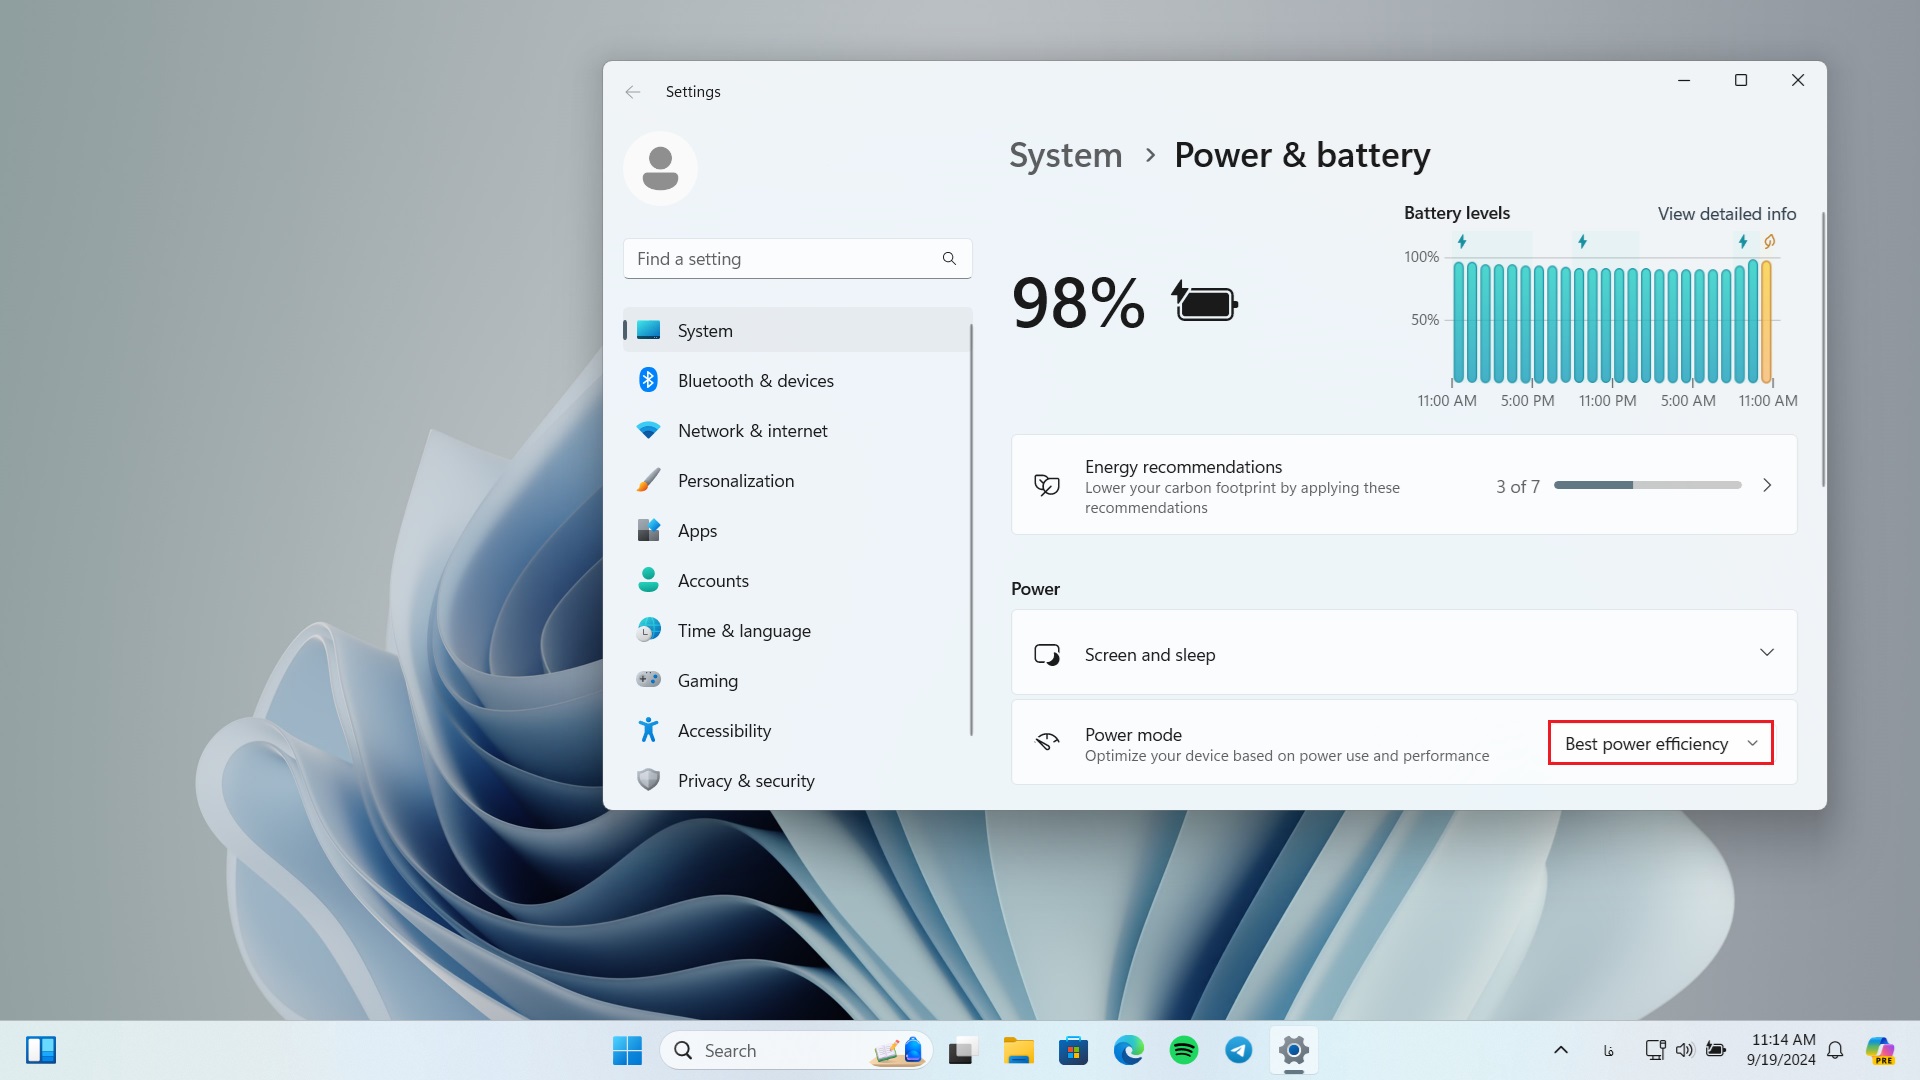Open File Explorer from the taskbar
The image size is (1920, 1080).
tap(1018, 1050)
